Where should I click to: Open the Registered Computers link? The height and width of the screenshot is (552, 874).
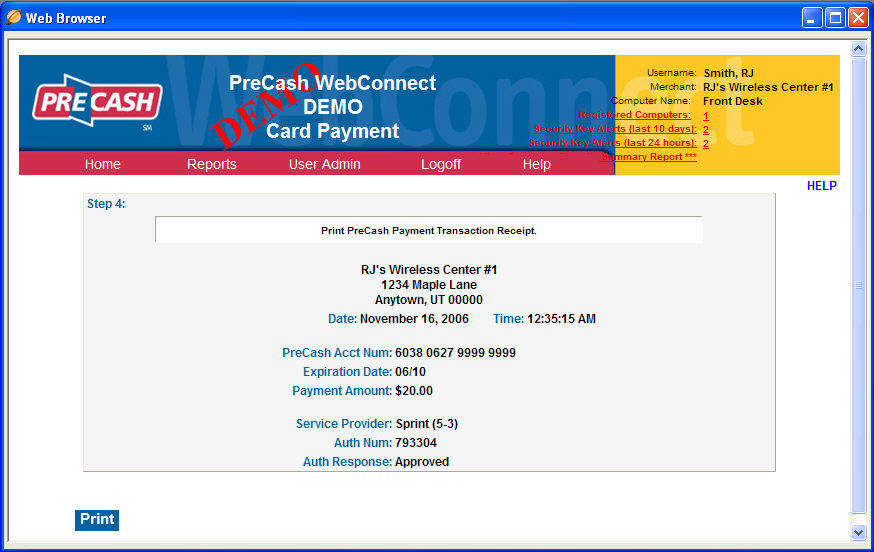pyautogui.click(x=634, y=115)
